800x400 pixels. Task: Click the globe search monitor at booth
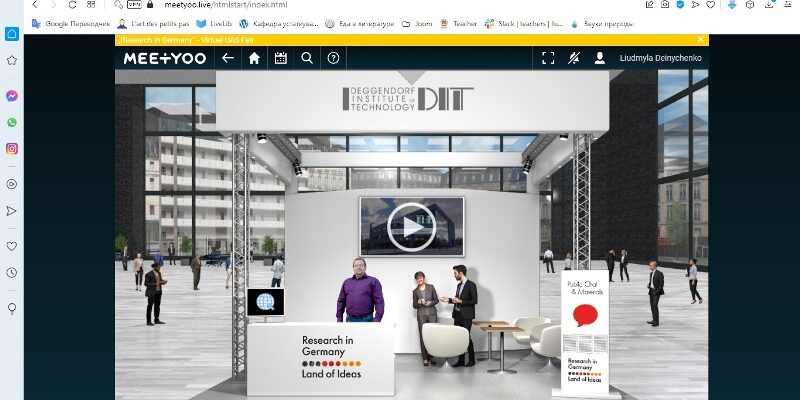coord(265,303)
